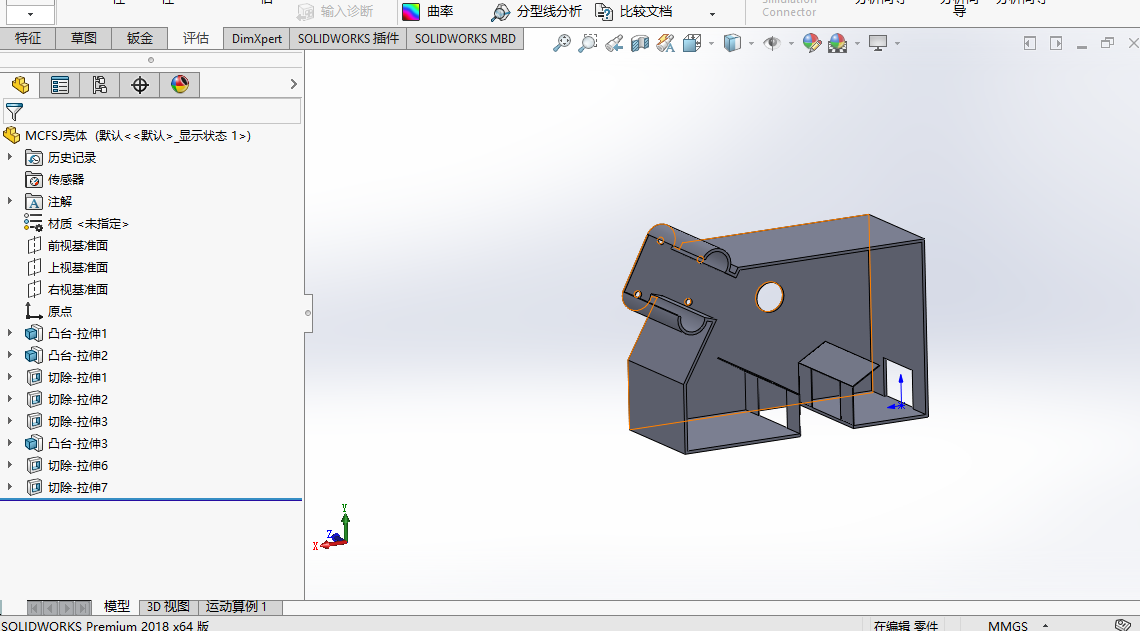Open the 草图 ribbon tab
1140x631 pixels.
click(84, 38)
